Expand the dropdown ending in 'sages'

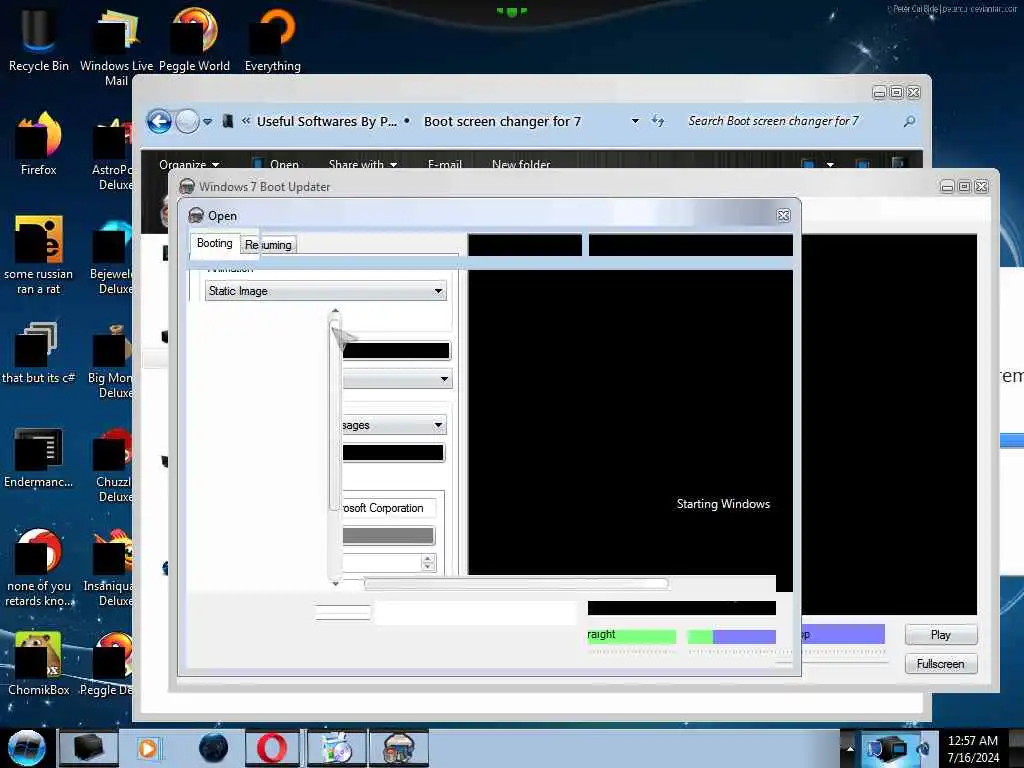[394, 425]
